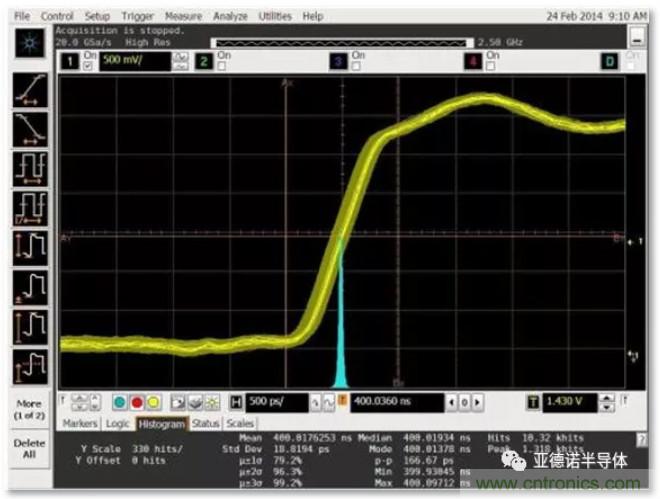Toggle the channel 1 On checkbox
The height and width of the screenshot is (499, 660).
(x=87, y=66)
